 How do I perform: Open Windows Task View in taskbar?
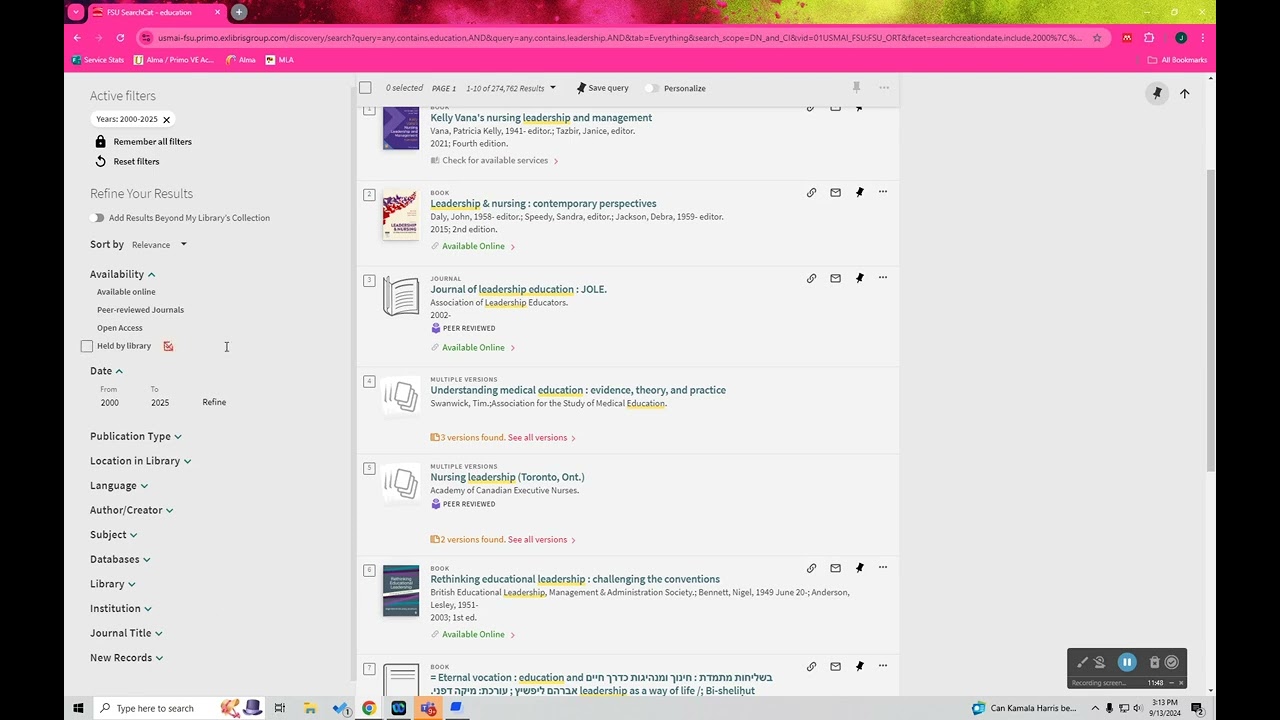(280, 708)
